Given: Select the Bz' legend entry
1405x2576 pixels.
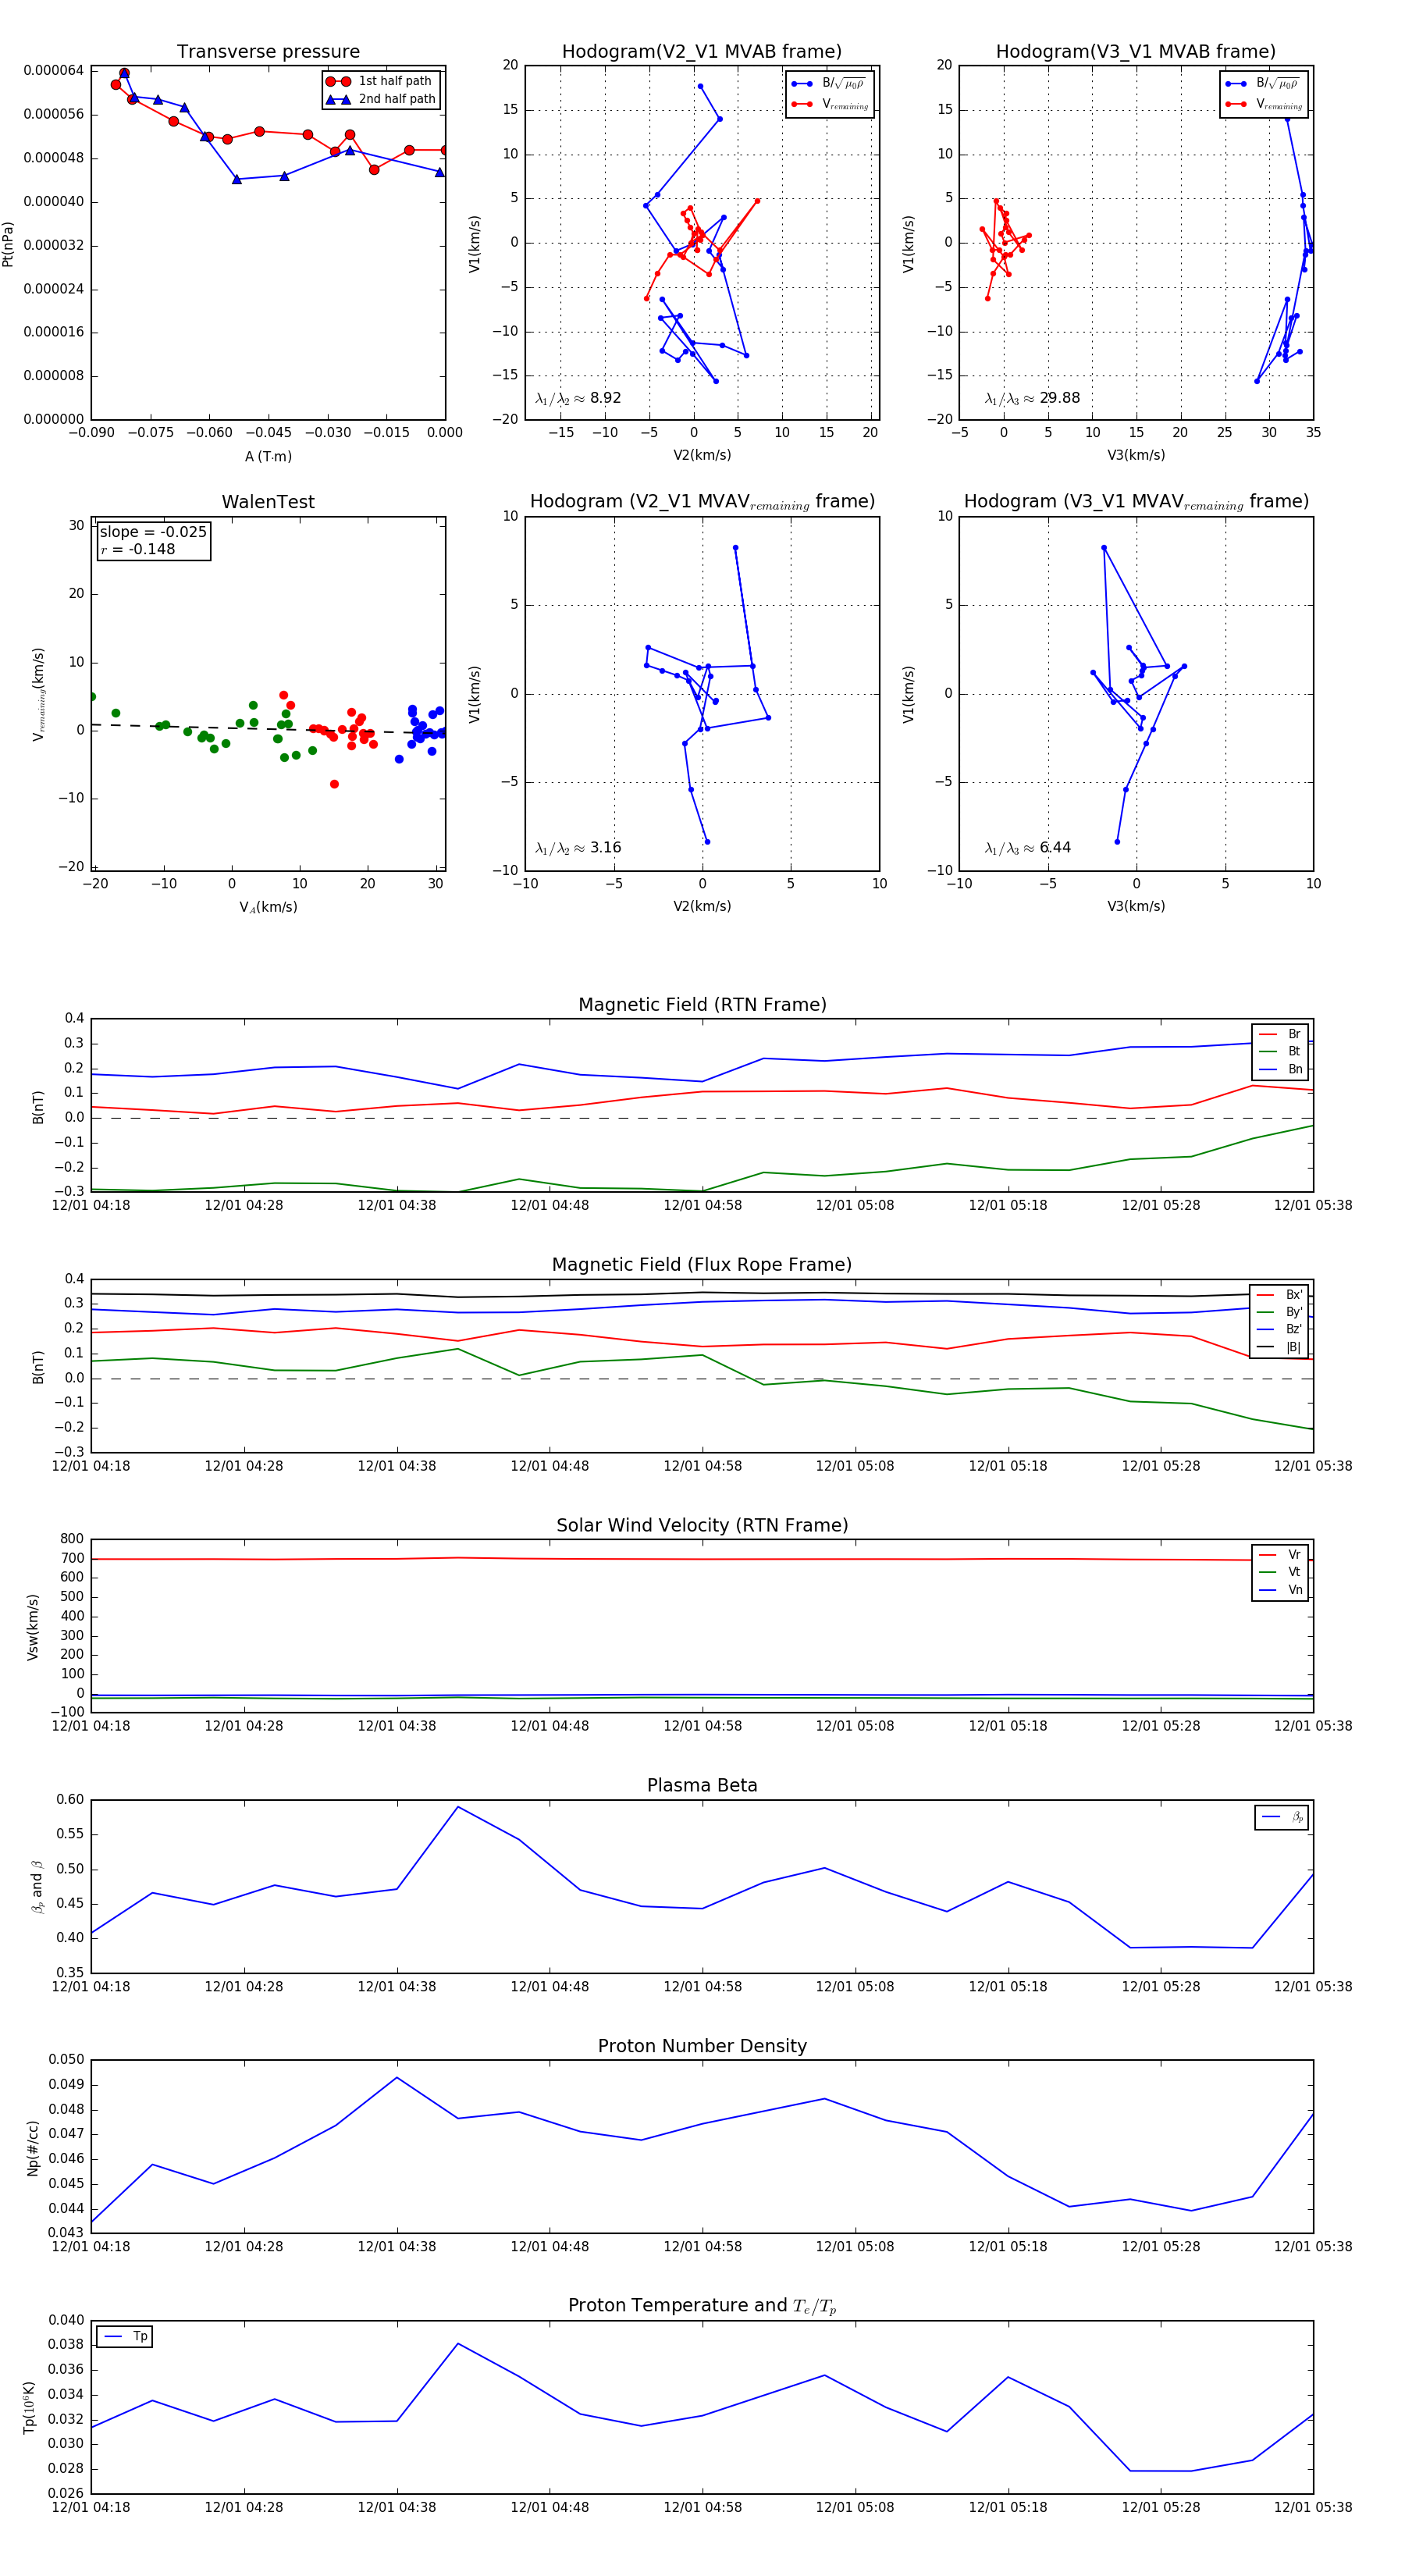Looking at the screenshot, I should click(x=1279, y=1329).
